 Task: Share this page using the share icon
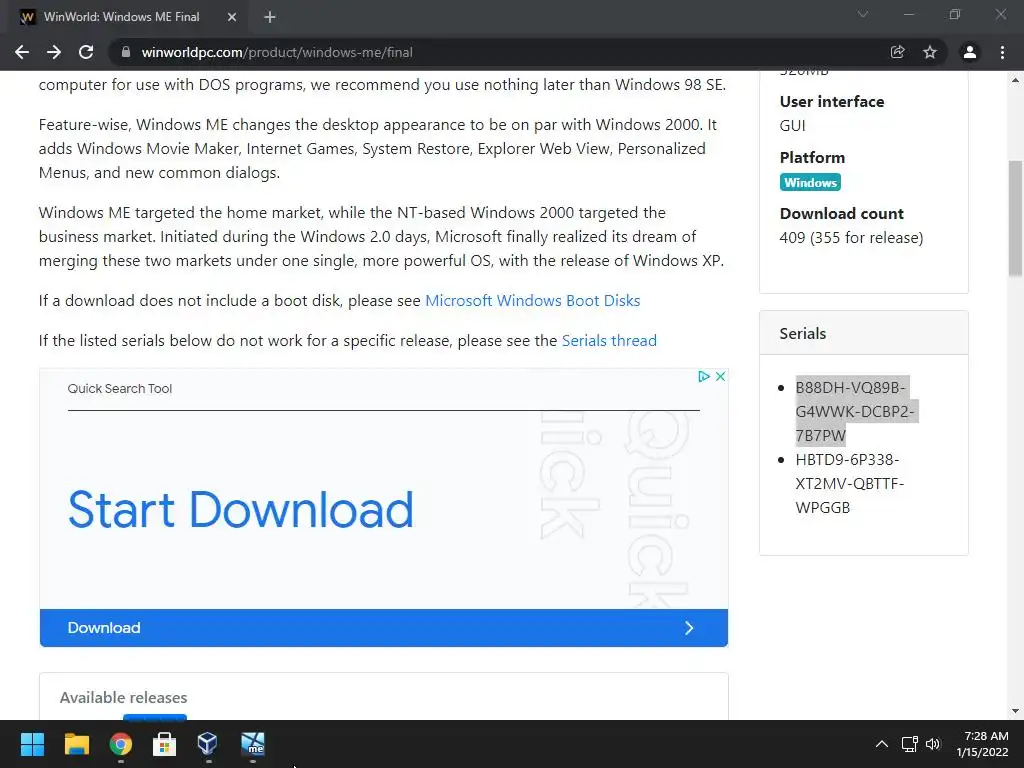(x=897, y=52)
